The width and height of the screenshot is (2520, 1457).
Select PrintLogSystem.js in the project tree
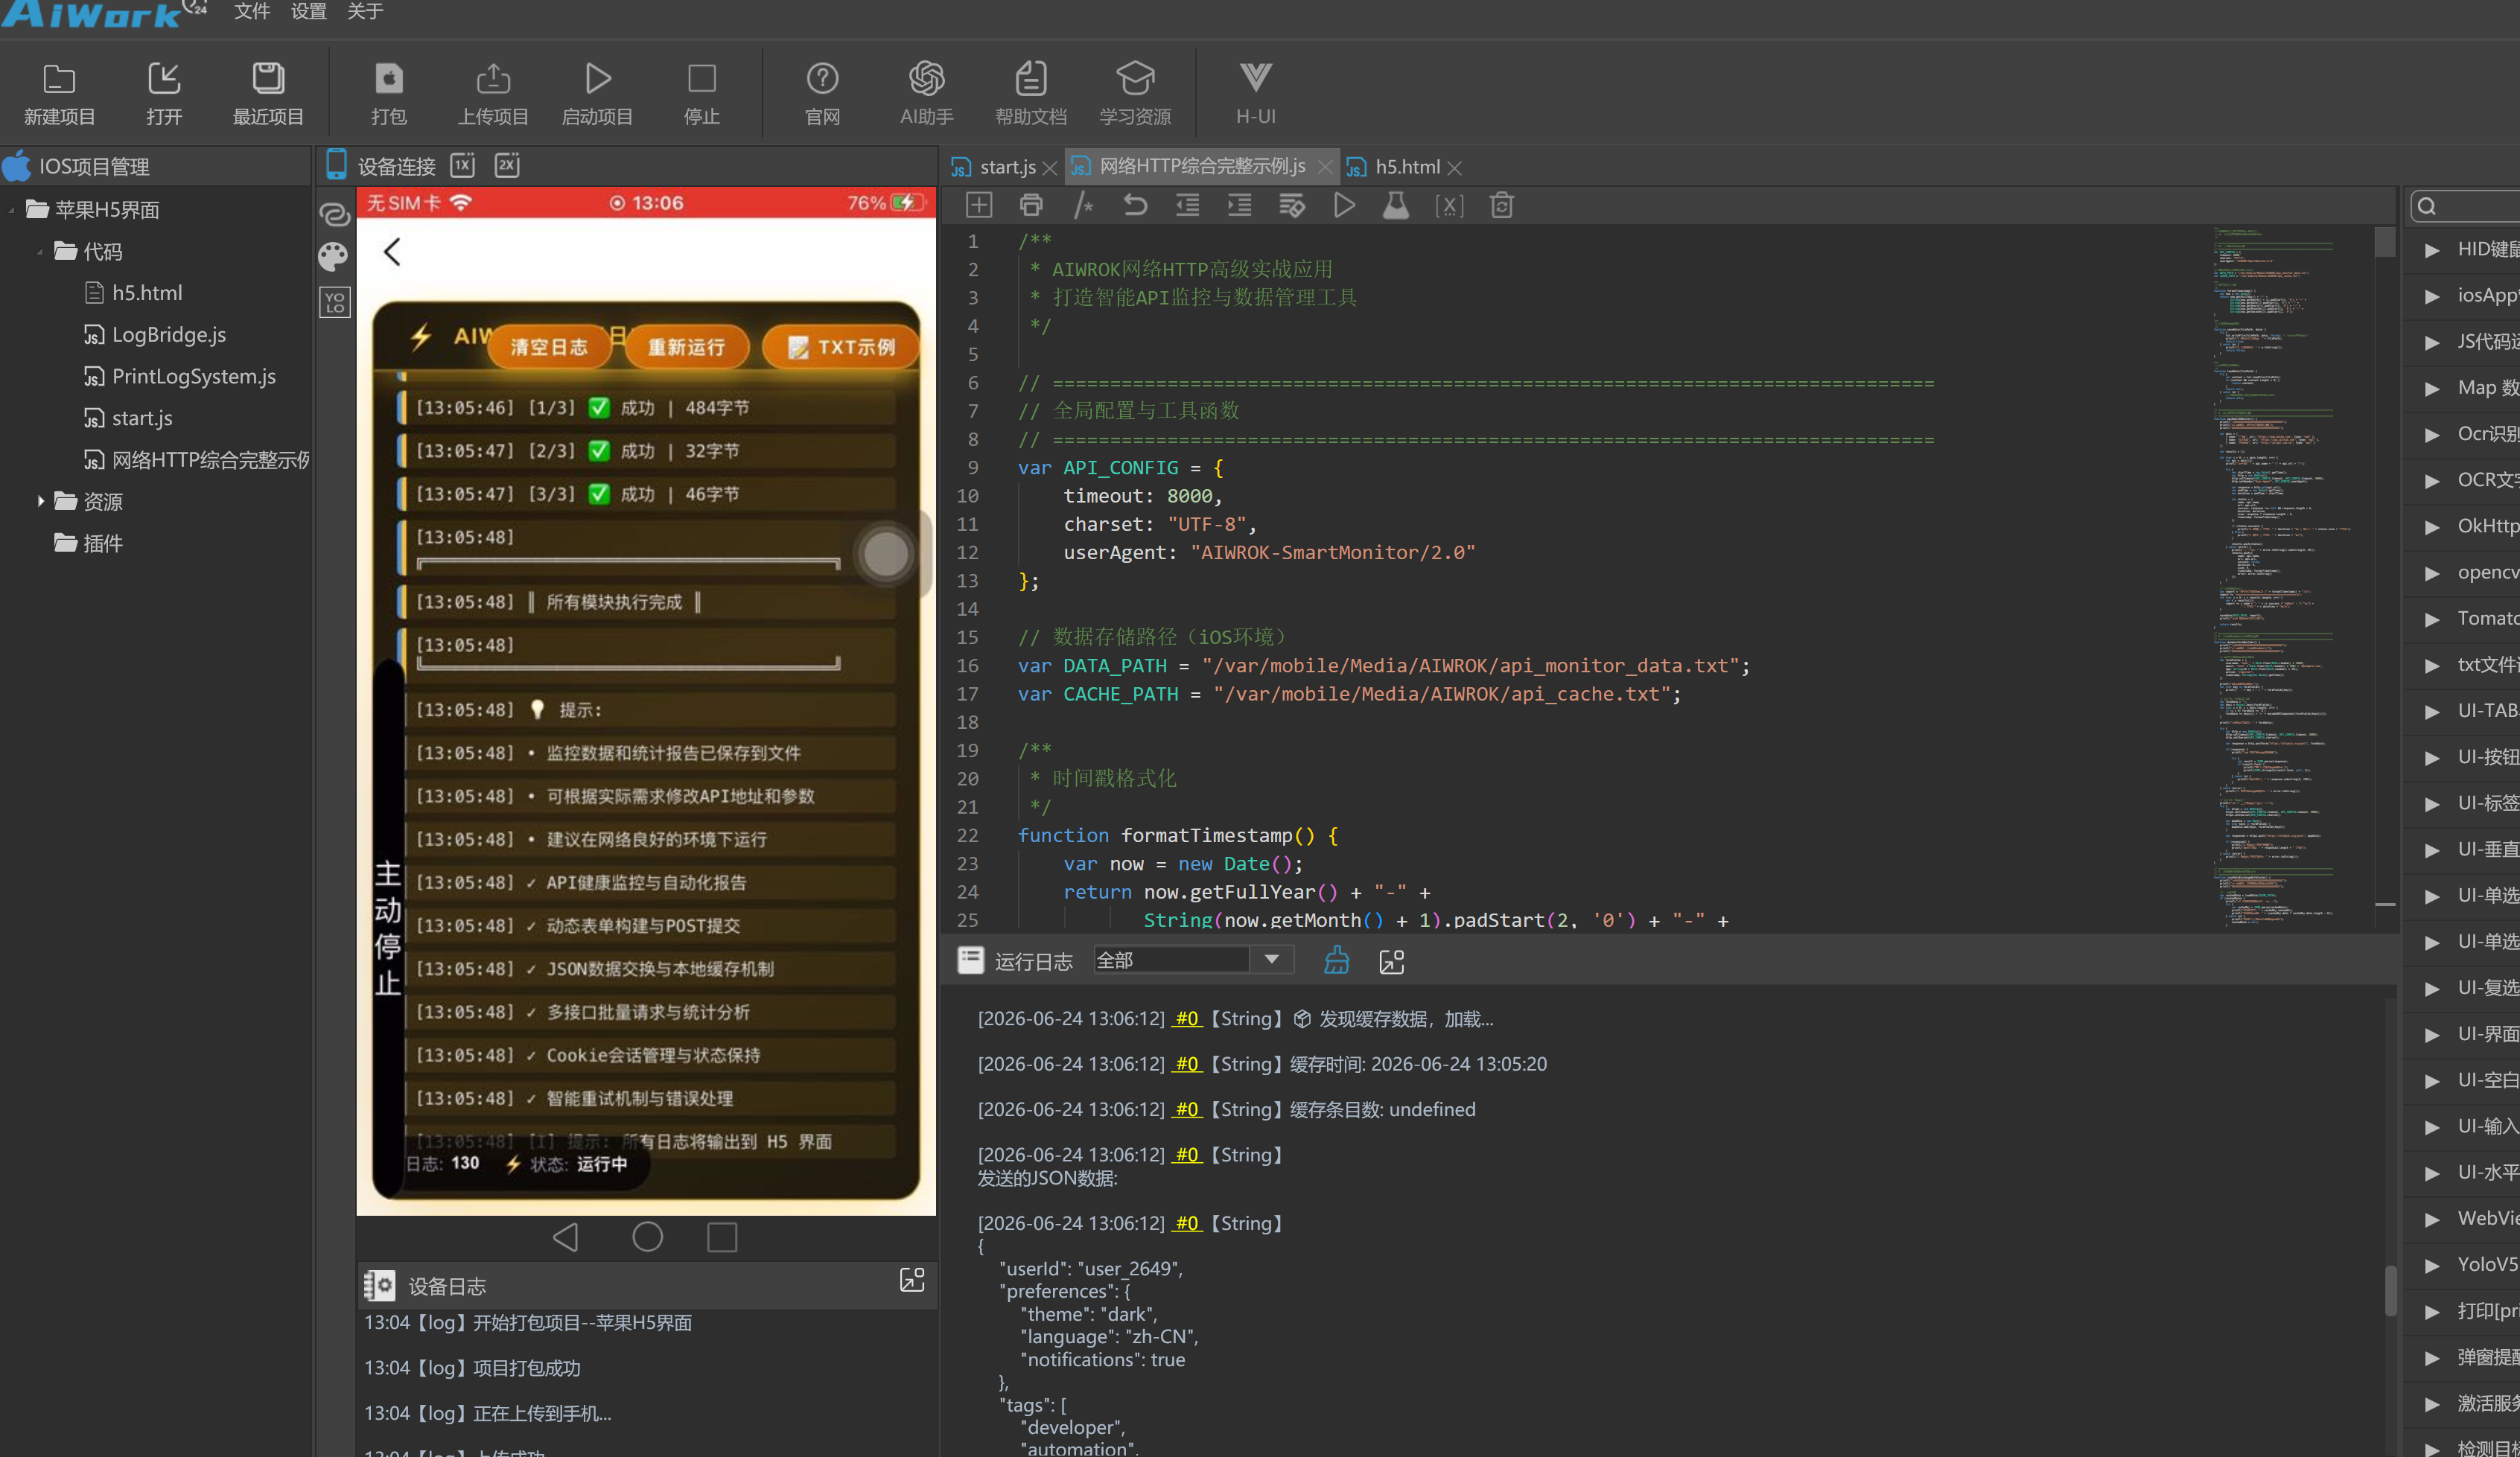tap(193, 377)
